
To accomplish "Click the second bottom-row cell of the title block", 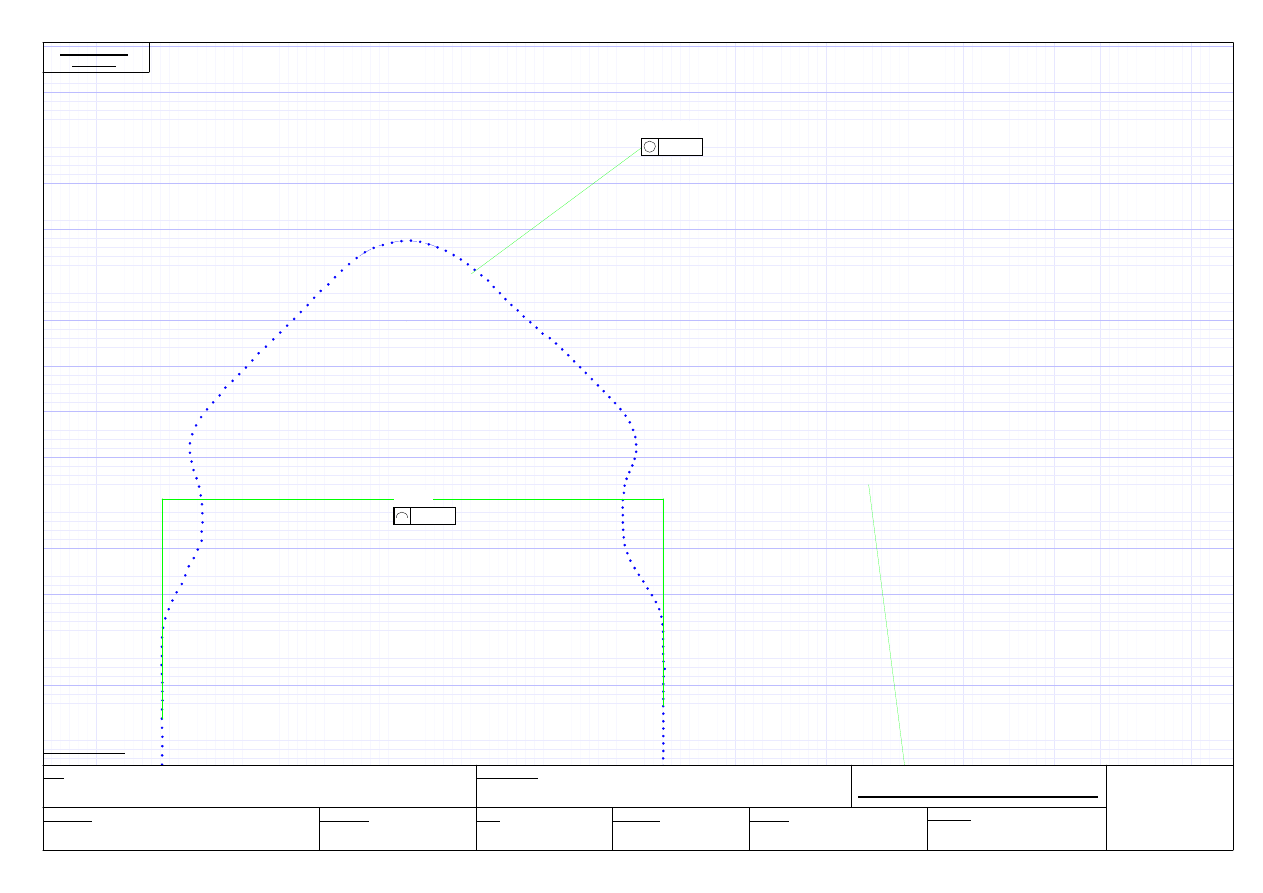I will [397, 829].
